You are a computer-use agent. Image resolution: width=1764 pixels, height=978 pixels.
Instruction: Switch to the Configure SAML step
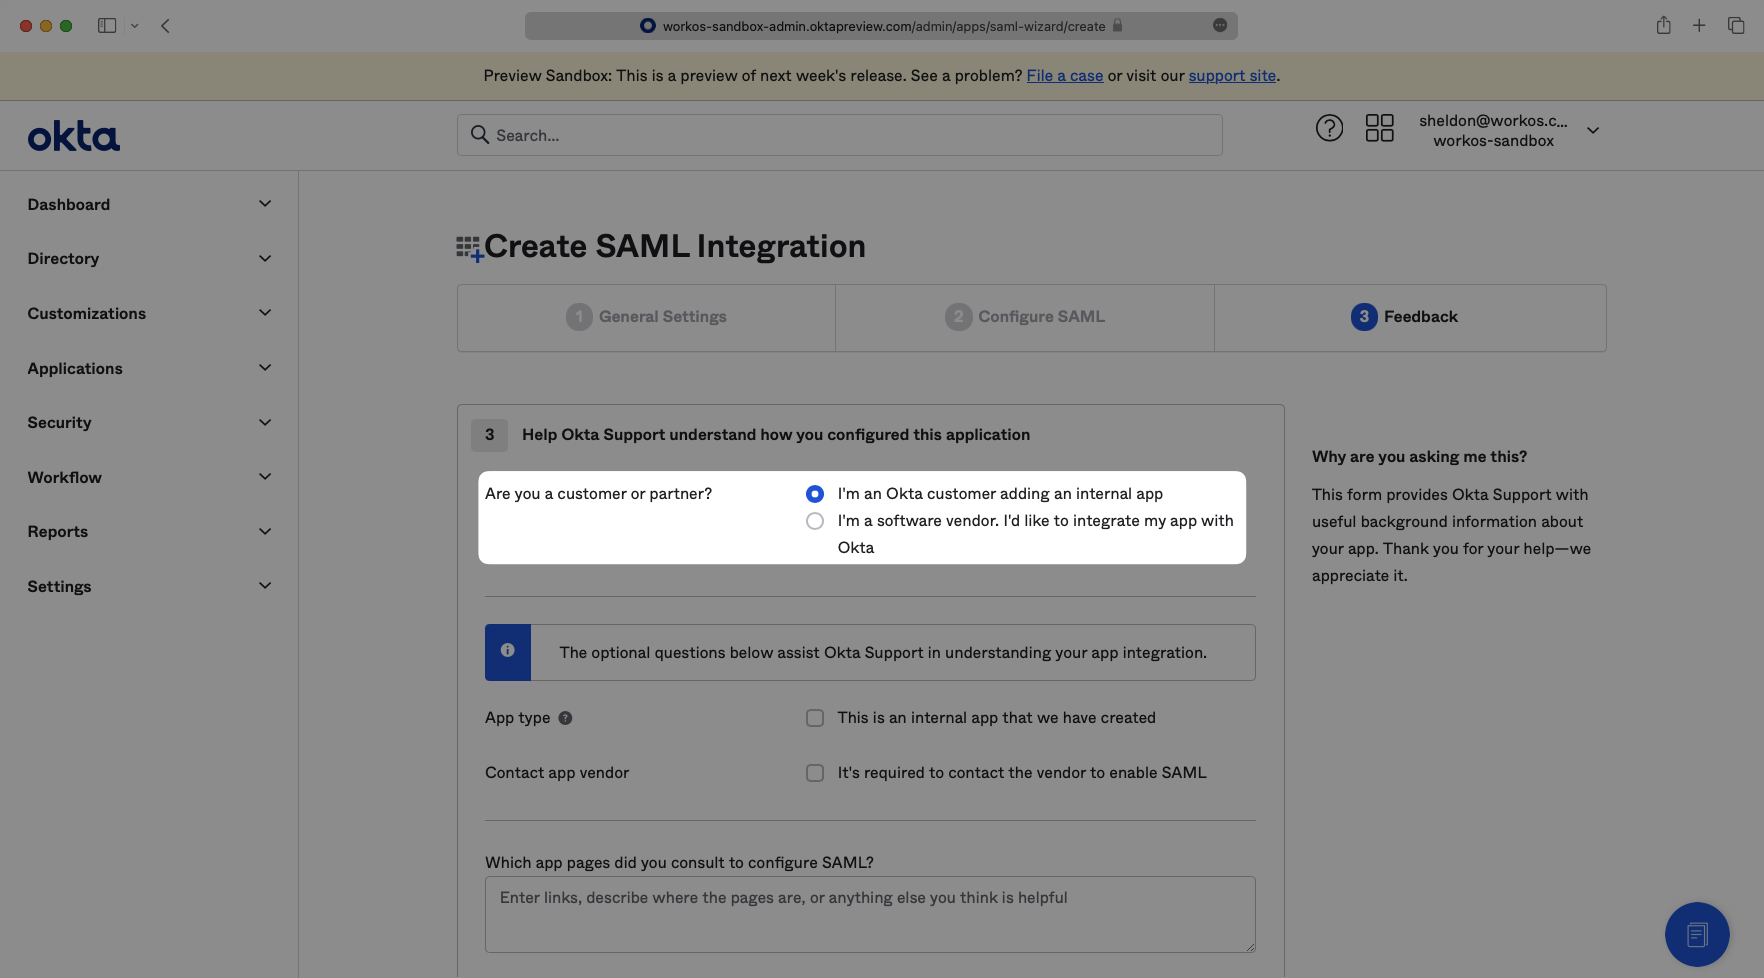point(1024,317)
